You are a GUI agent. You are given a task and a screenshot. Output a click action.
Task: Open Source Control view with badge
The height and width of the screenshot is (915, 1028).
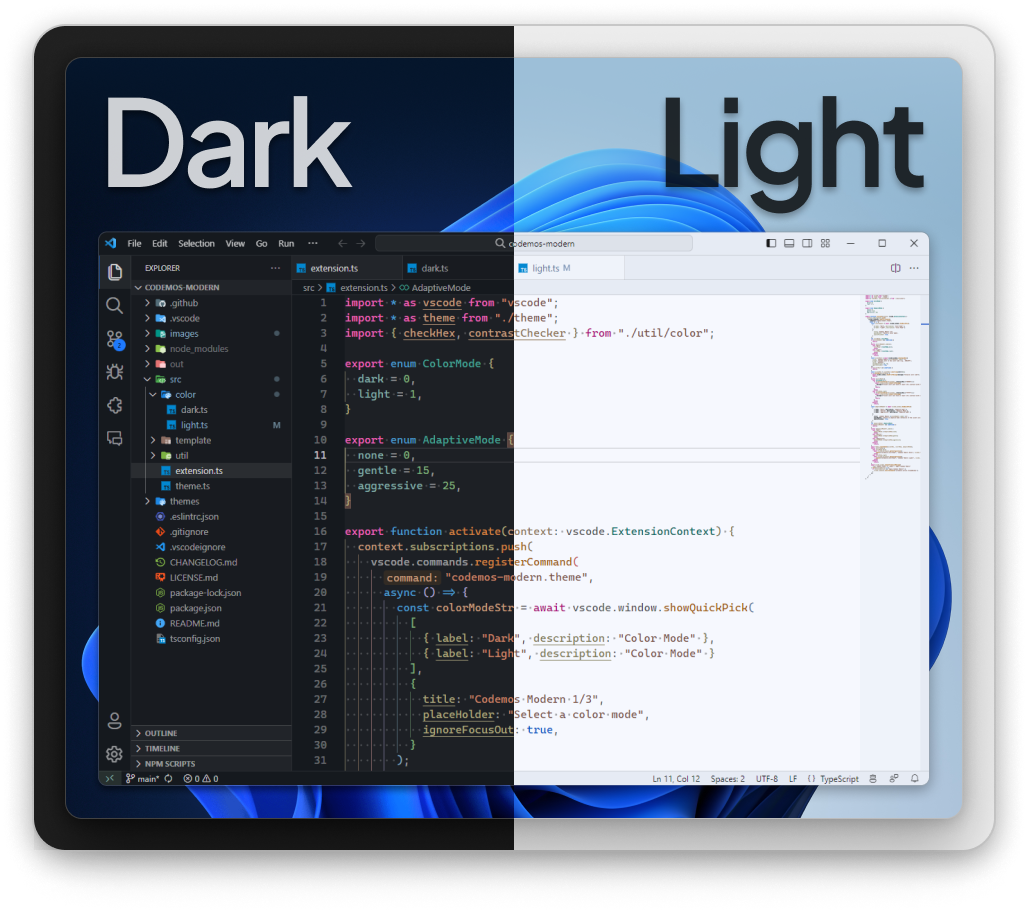click(115, 340)
